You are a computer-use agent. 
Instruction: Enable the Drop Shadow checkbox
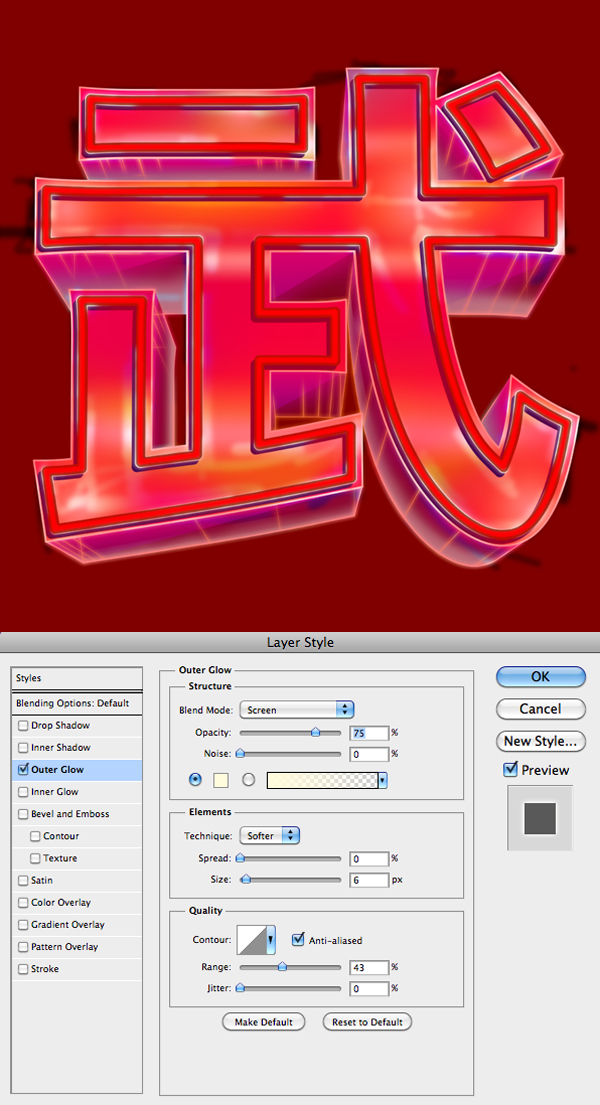(24, 725)
